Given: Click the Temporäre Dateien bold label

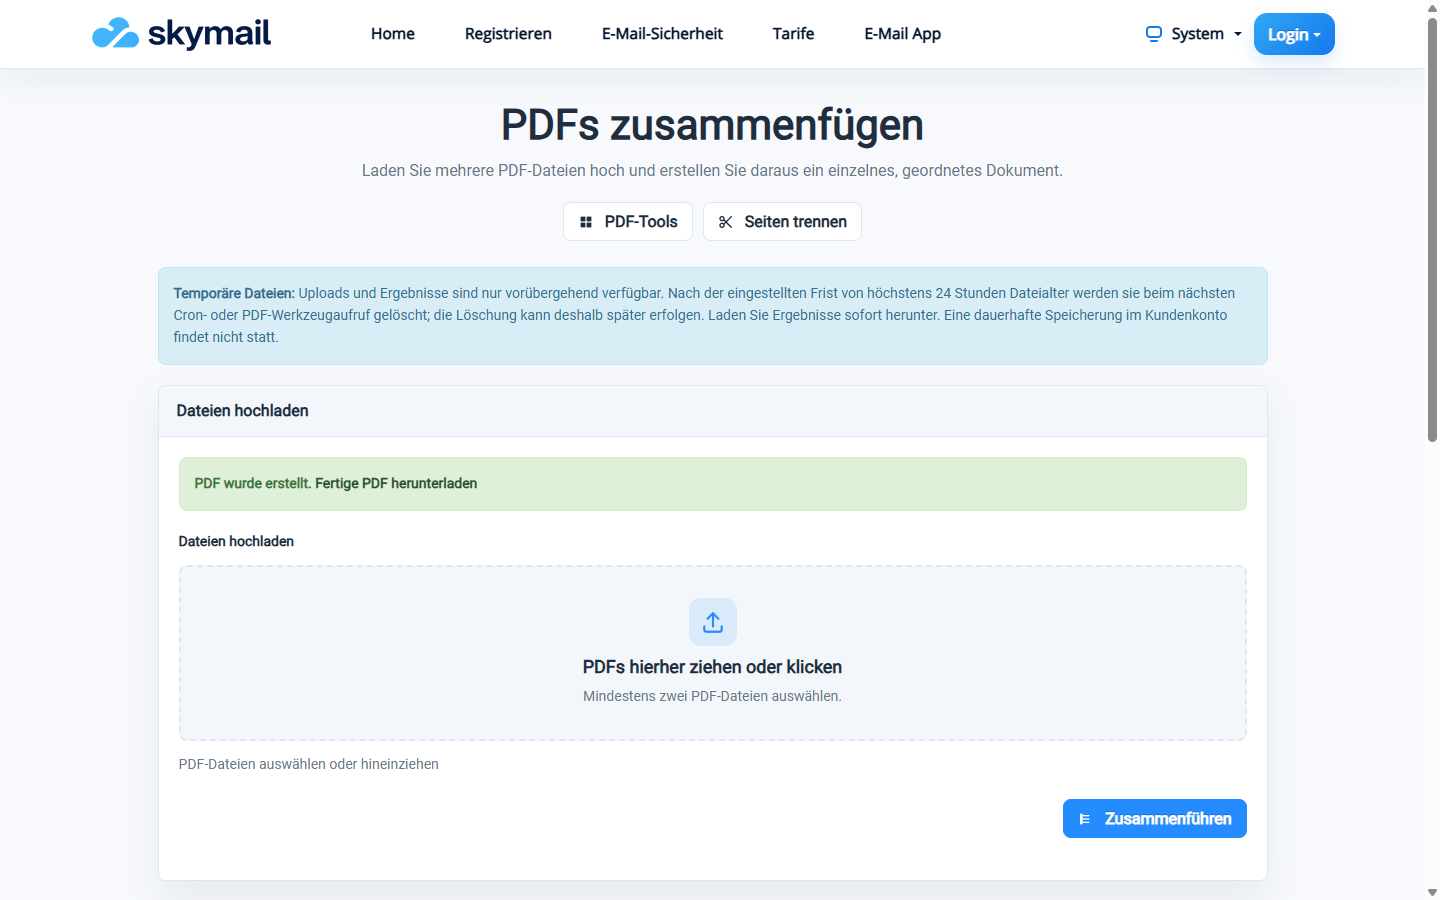Looking at the screenshot, I should (x=234, y=293).
